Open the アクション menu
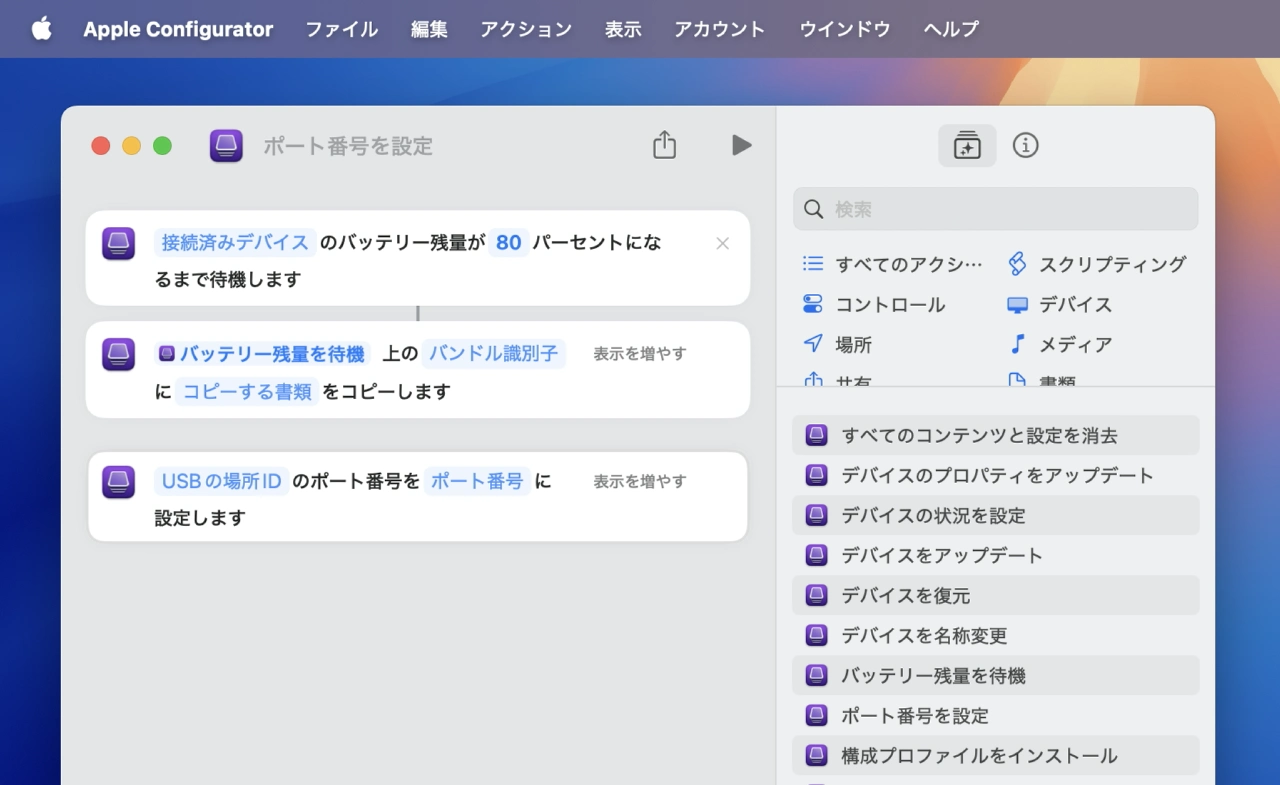Viewport: 1280px width, 785px height. pyautogui.click(x=526, y=29)
